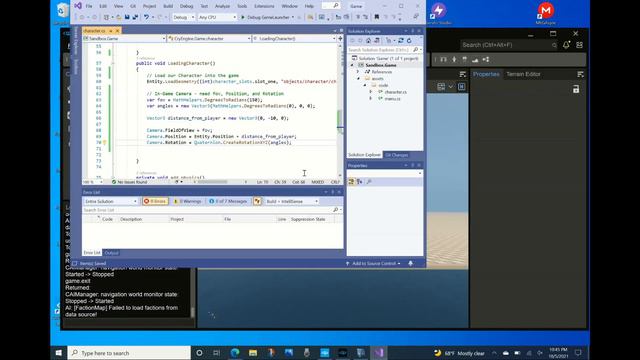Toggle pin on character.cs tab
The height and width of the screenshot is (360, 640).
[x=110, y=31]
